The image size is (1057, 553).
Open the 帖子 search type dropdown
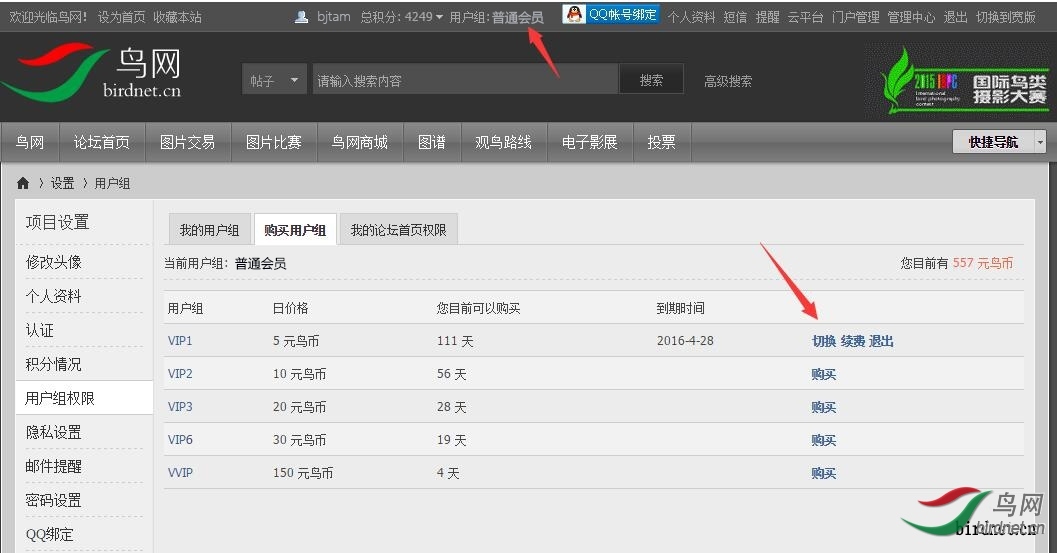point(275,81)
